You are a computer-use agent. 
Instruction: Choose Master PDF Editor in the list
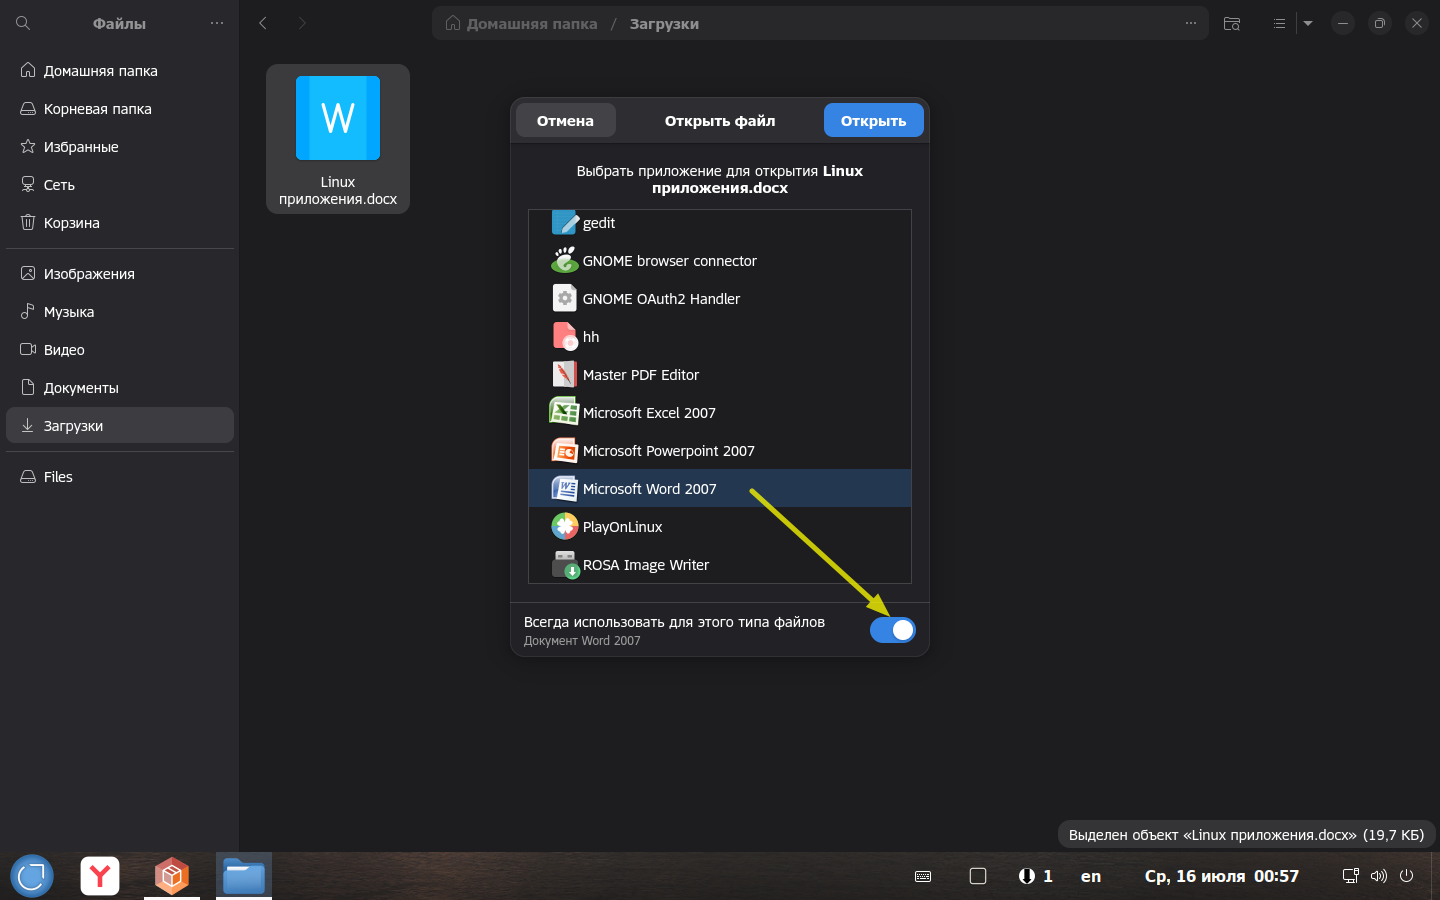click(x=720, y=375)
